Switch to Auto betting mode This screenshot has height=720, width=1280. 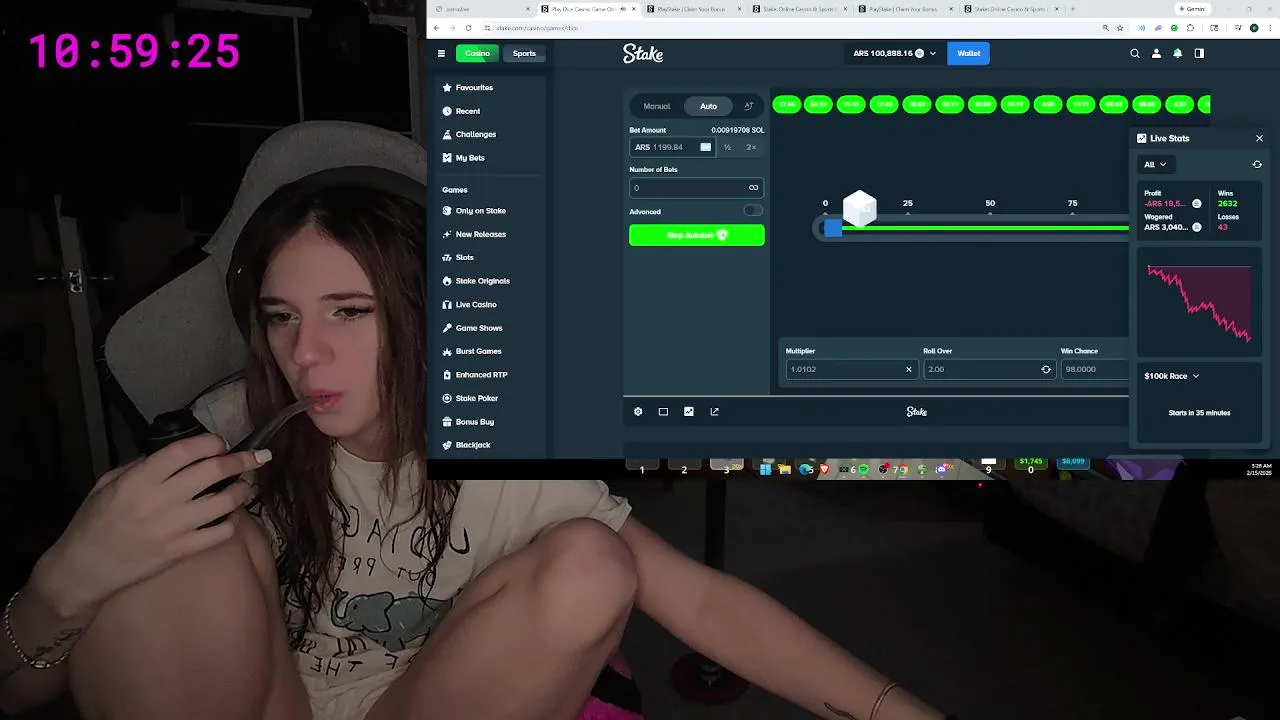(x=708, y=106)
